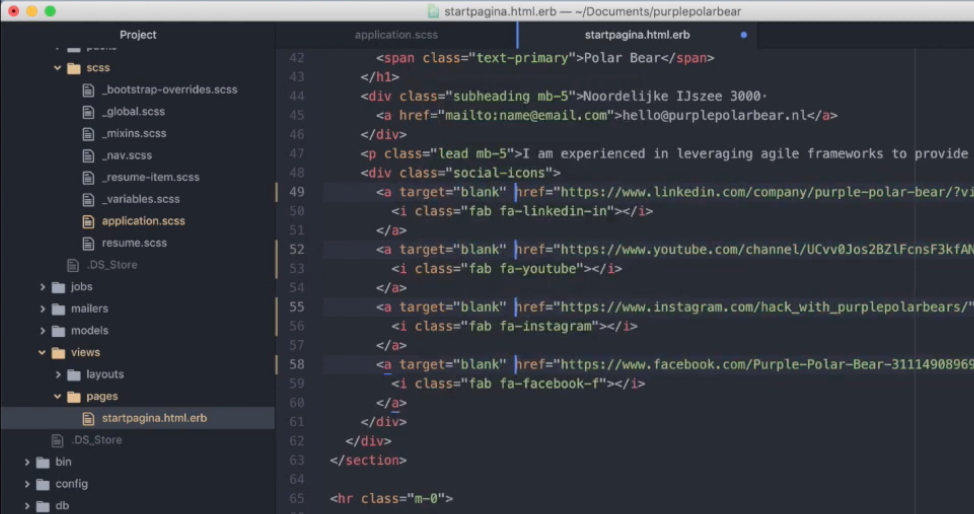Click the layouts folder icon
Image resolution: width=974 pixels, height=514 pixels.
click(74, 375)
